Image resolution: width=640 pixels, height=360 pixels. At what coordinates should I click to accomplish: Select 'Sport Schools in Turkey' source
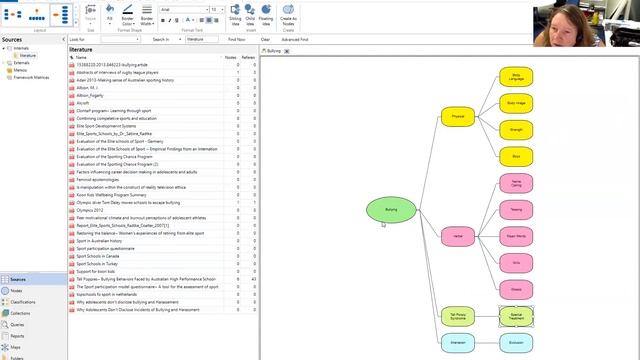(97, 264)
